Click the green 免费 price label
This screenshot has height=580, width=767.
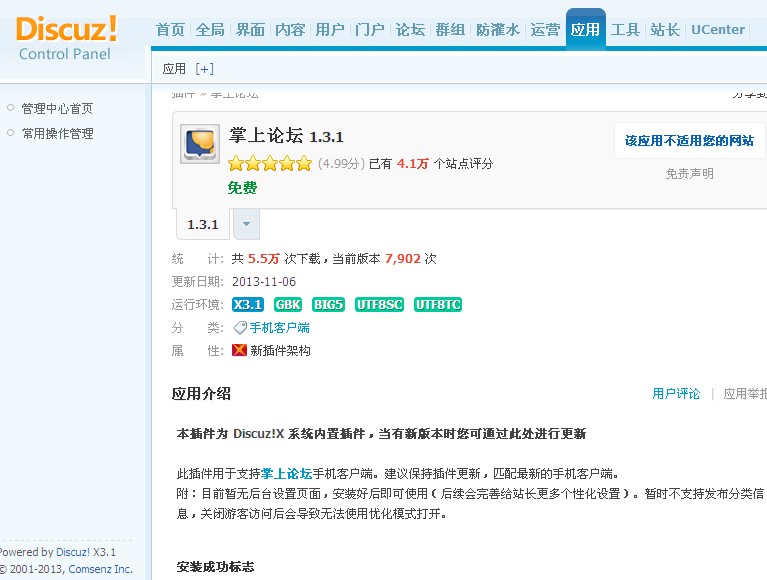pos(242,188)
